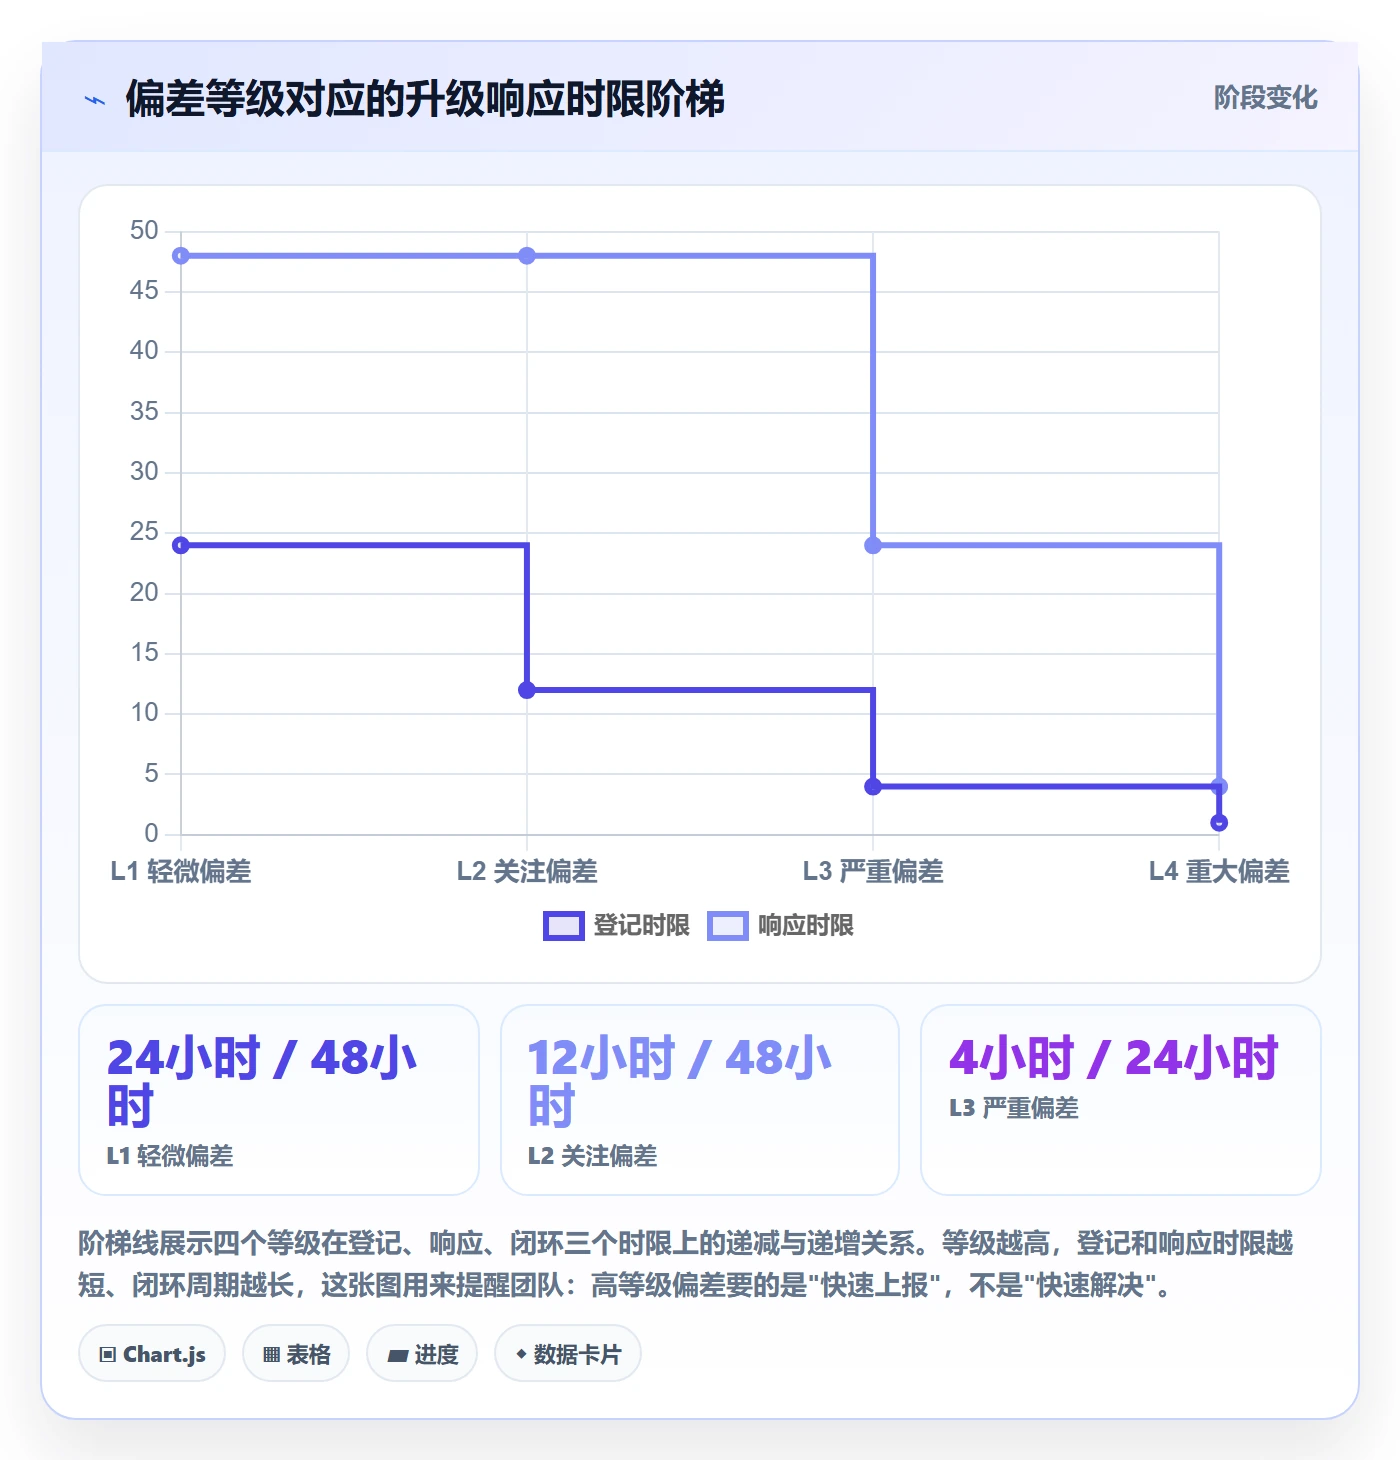Screen dimensions: 1400x1460
Task: Click the square icon in Chart.js tag
Action: [108, 1355]
